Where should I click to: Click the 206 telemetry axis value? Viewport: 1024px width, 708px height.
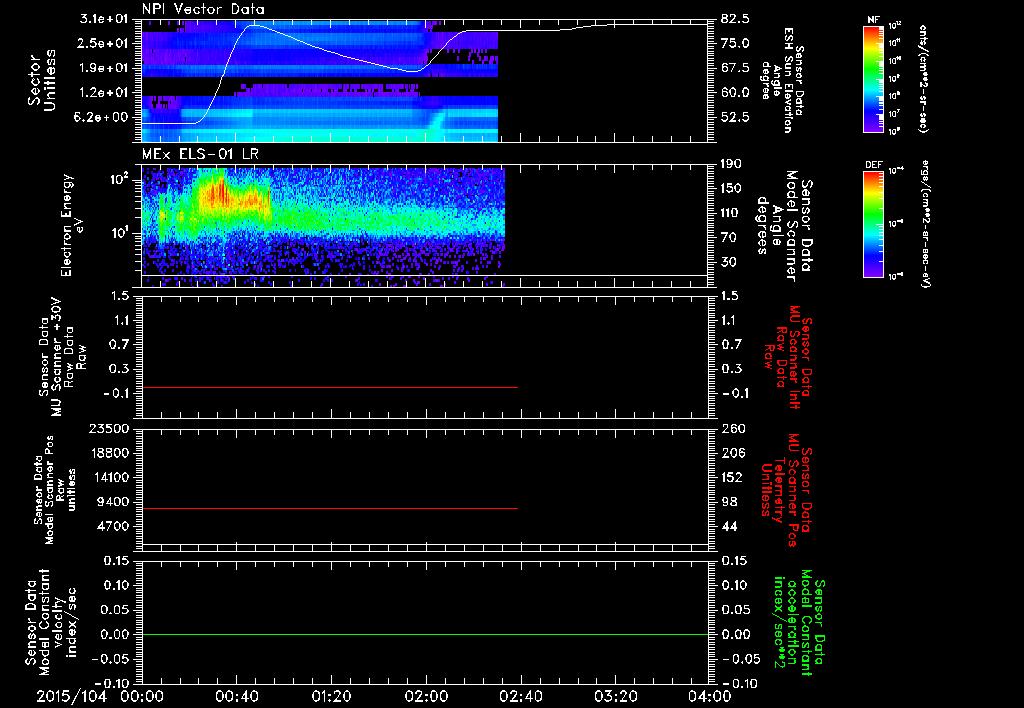tap(732, 453)
